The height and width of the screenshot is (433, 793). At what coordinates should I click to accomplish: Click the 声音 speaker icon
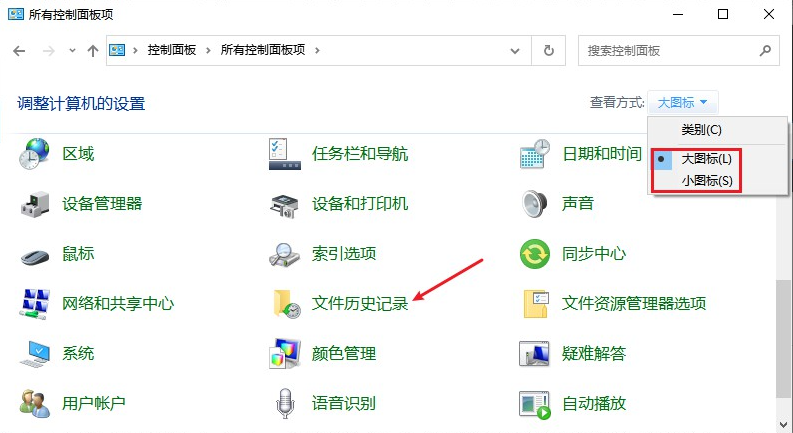(x=535, y=203)
